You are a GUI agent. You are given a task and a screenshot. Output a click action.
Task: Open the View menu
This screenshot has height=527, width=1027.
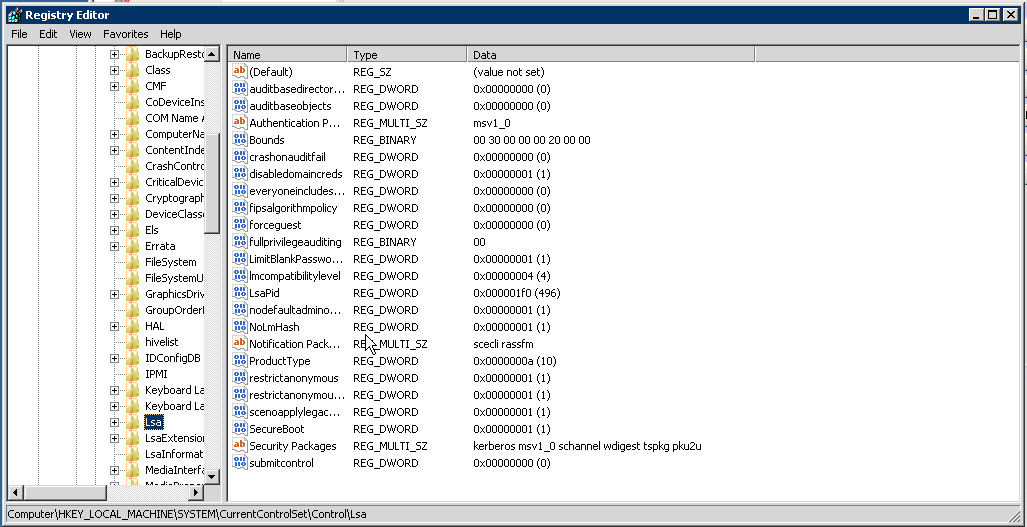(80, 34)
